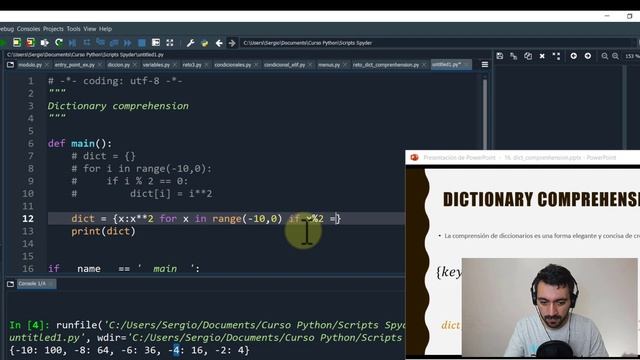Close the reto3.py tab
The width and height of the screenshot is (640, 360).
(207, 65)
